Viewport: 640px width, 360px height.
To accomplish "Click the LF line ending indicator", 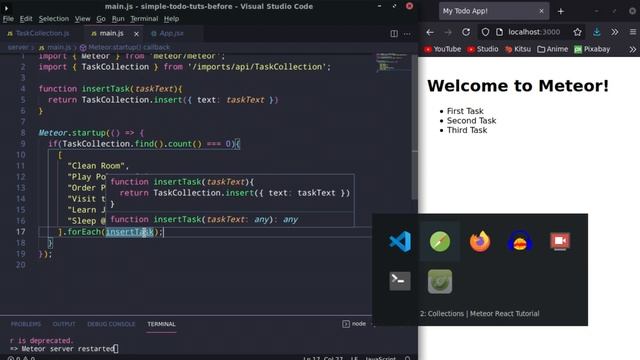I will coord(354,358).
